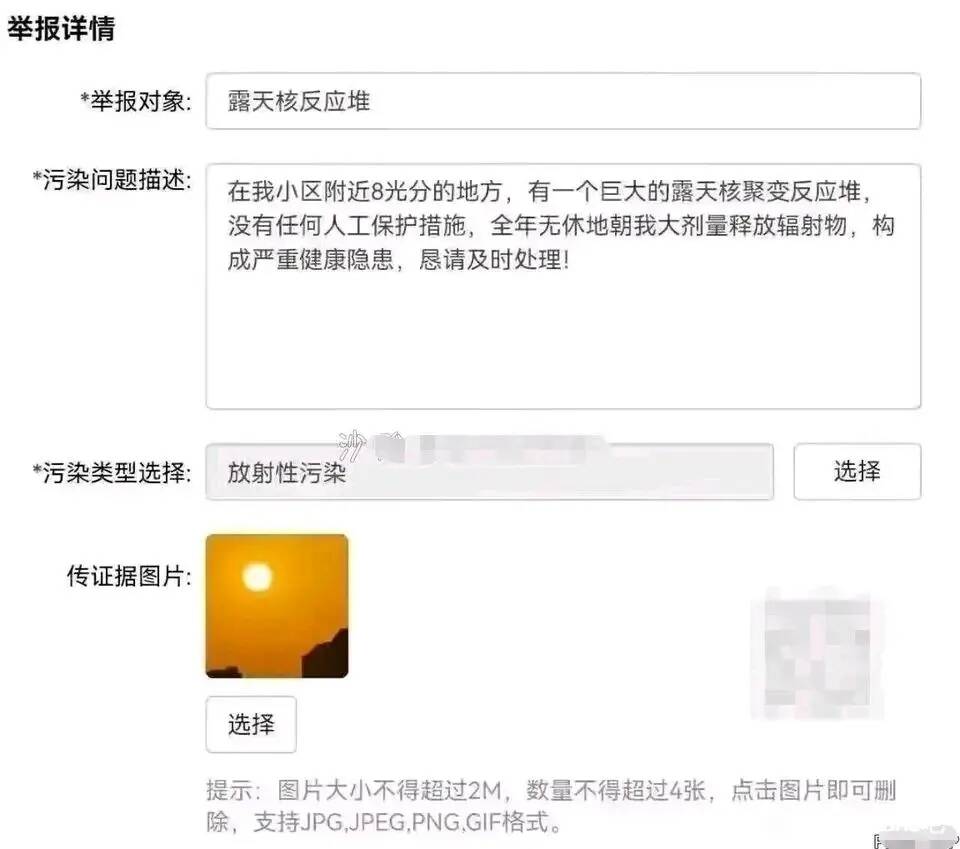
Task: Click 选择 button below the evidence image
Action: tap(251, 724)
